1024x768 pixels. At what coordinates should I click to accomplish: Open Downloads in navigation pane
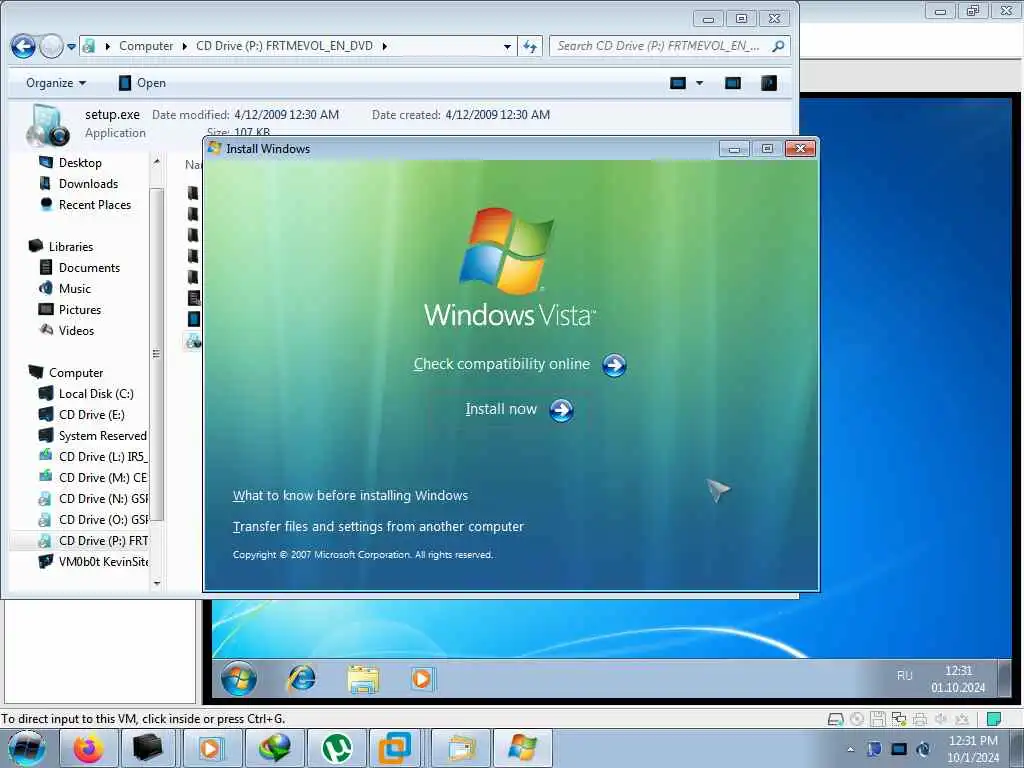pos(79,184)
